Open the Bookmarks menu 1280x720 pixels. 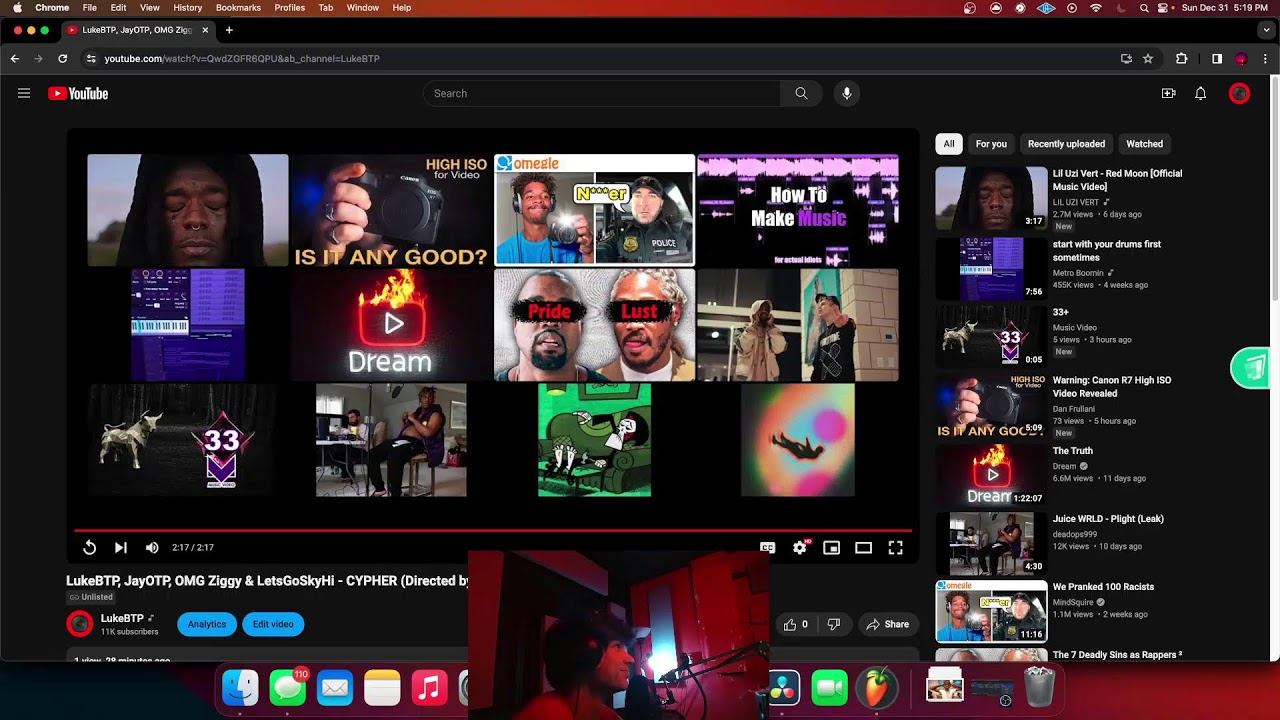coord(238,8)
